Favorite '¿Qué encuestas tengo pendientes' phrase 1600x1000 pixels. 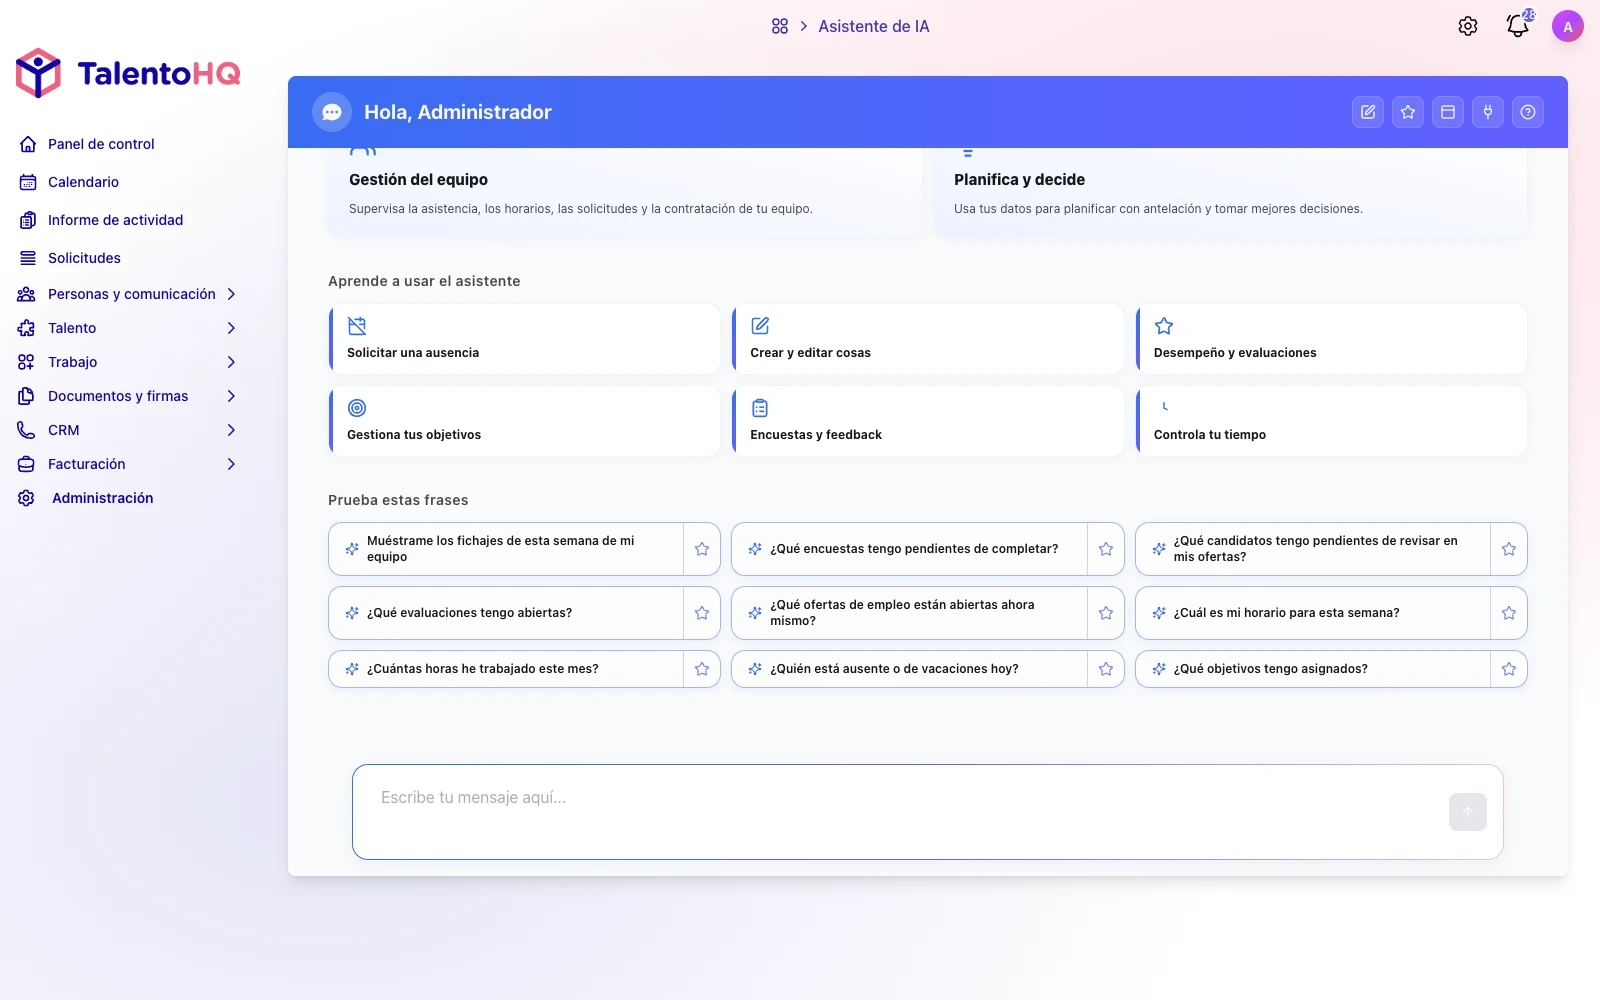1106,549
